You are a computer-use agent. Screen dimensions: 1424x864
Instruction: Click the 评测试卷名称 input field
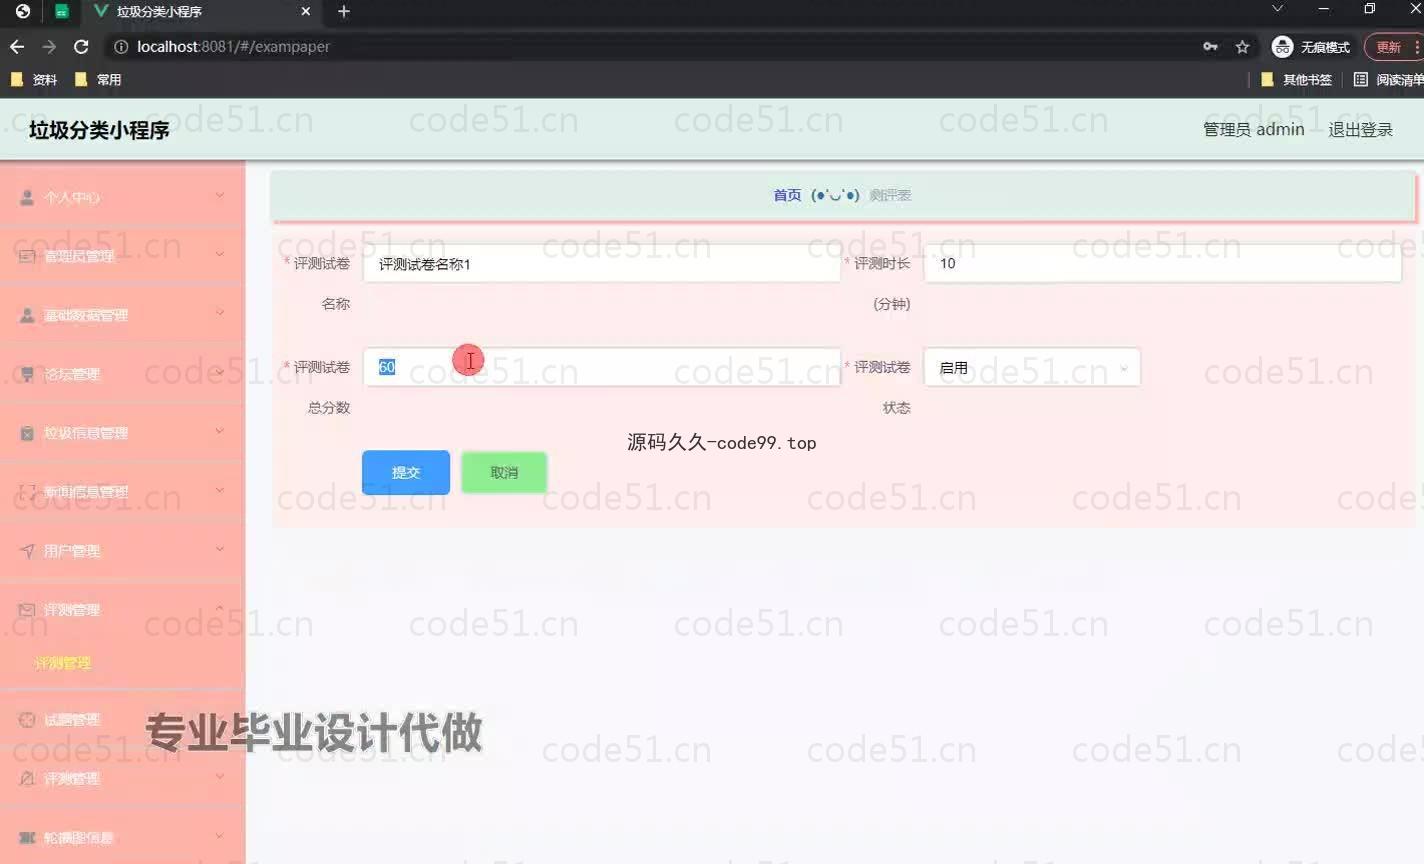(x=601, y=264)
